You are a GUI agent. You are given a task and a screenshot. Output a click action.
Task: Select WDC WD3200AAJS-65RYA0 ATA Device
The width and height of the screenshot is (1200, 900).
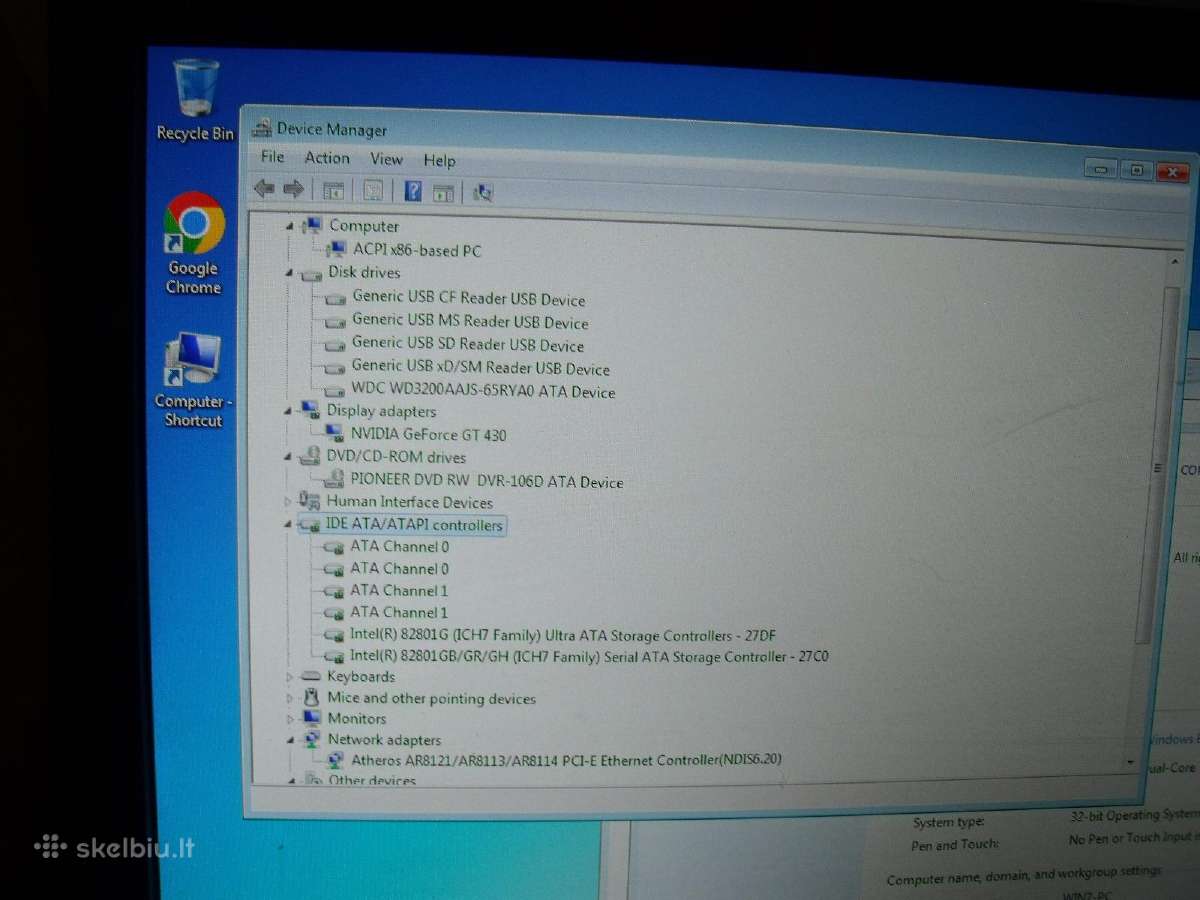click(483, 391)
